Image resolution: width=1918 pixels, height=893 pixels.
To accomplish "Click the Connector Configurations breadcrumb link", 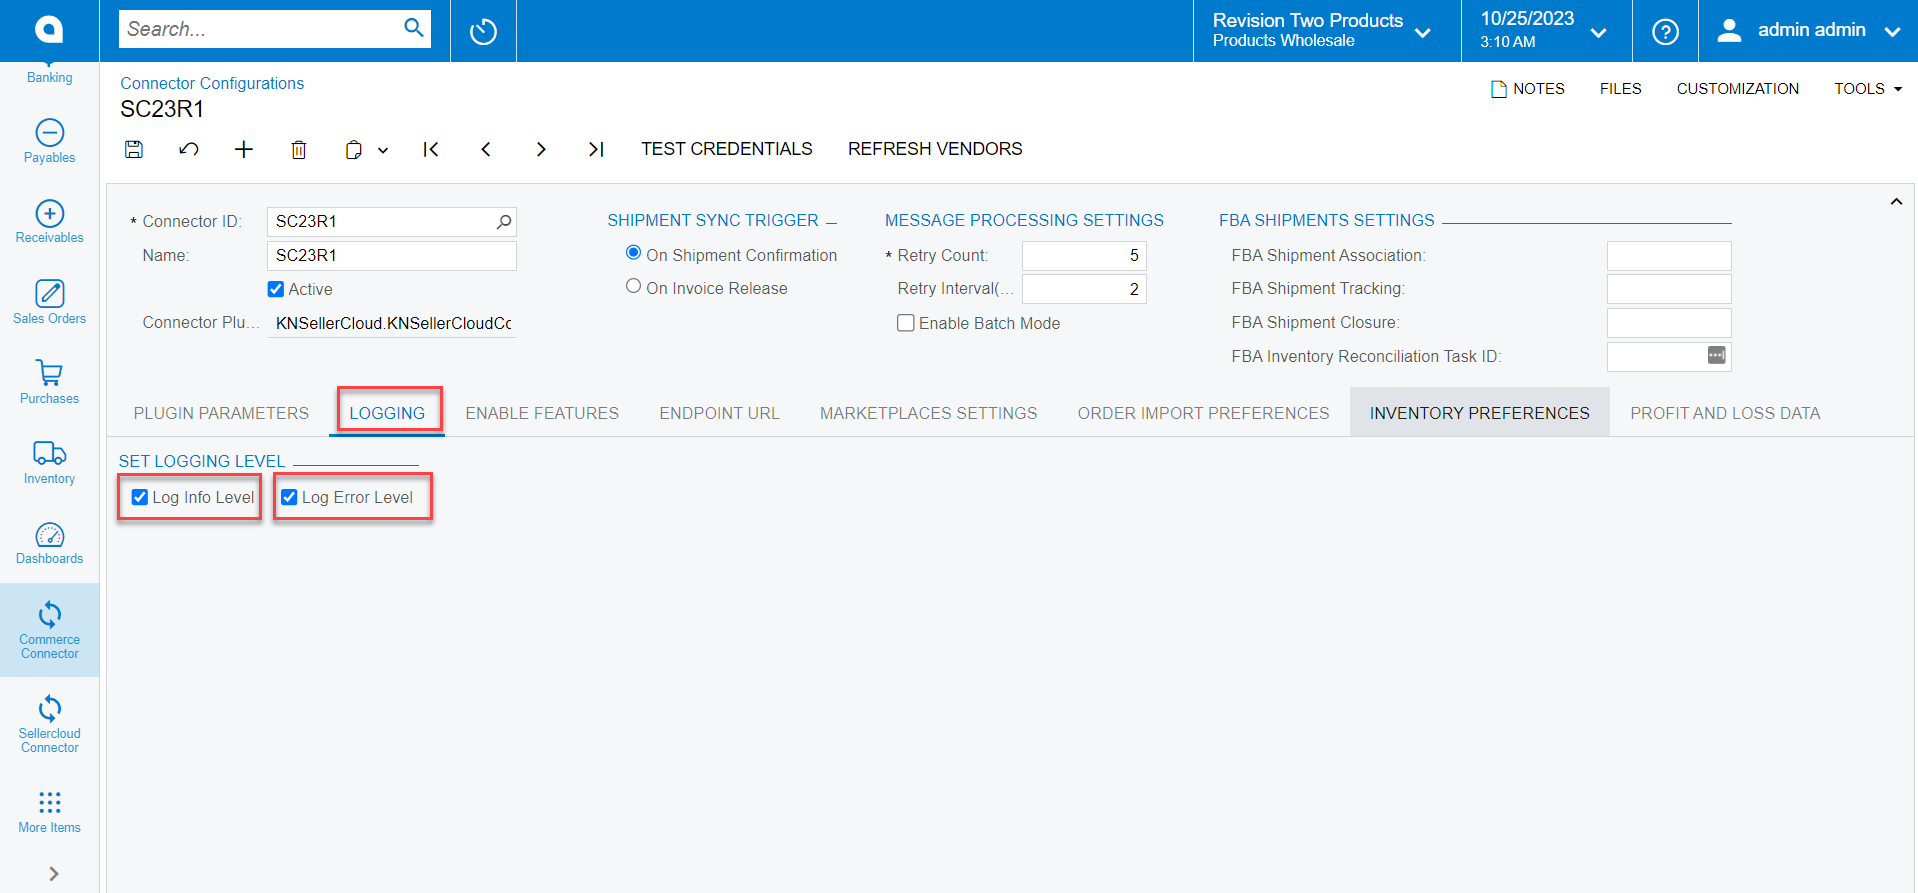I will [x=212, y=83].
